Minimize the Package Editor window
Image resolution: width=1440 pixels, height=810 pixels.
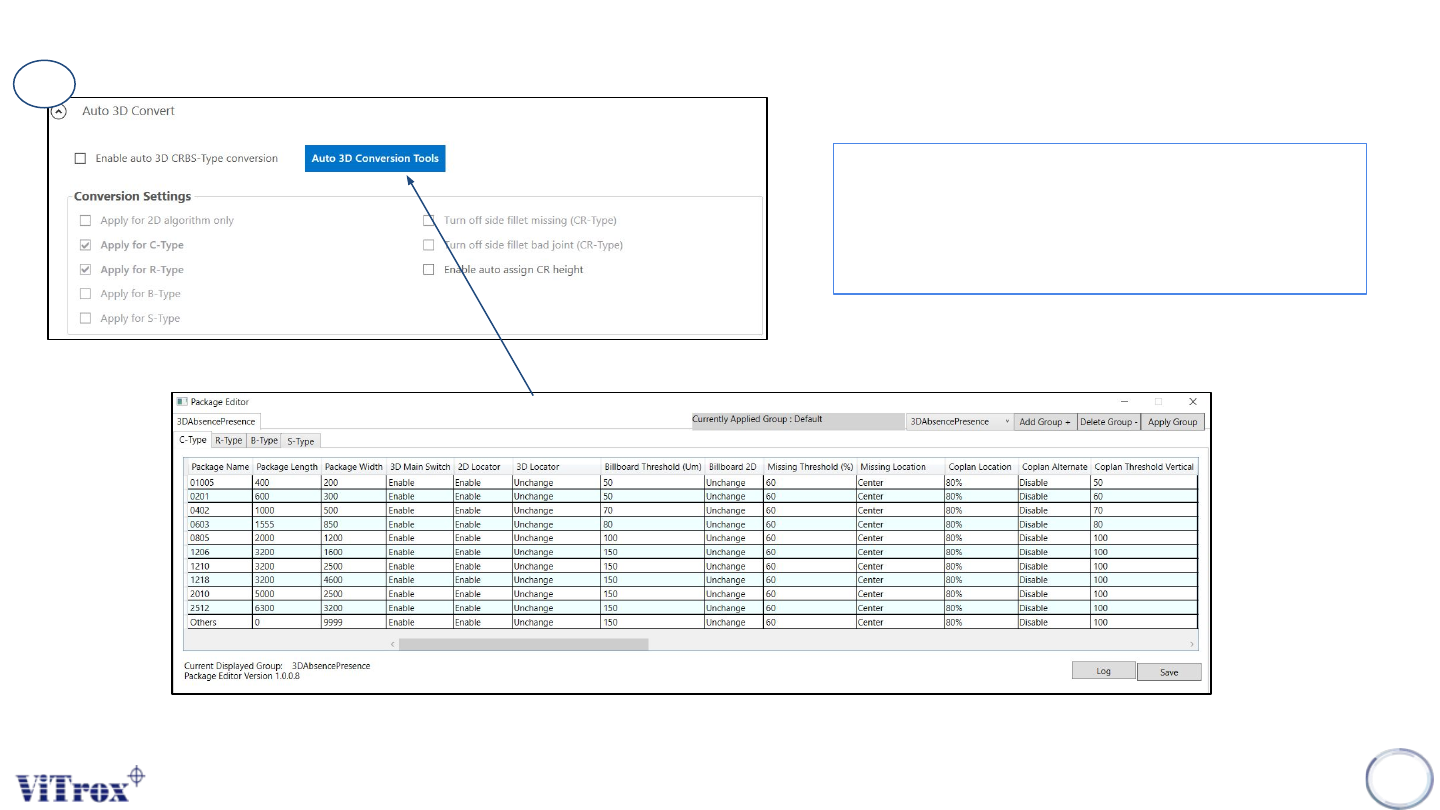pyautogui.click(x=1124, y=401)
